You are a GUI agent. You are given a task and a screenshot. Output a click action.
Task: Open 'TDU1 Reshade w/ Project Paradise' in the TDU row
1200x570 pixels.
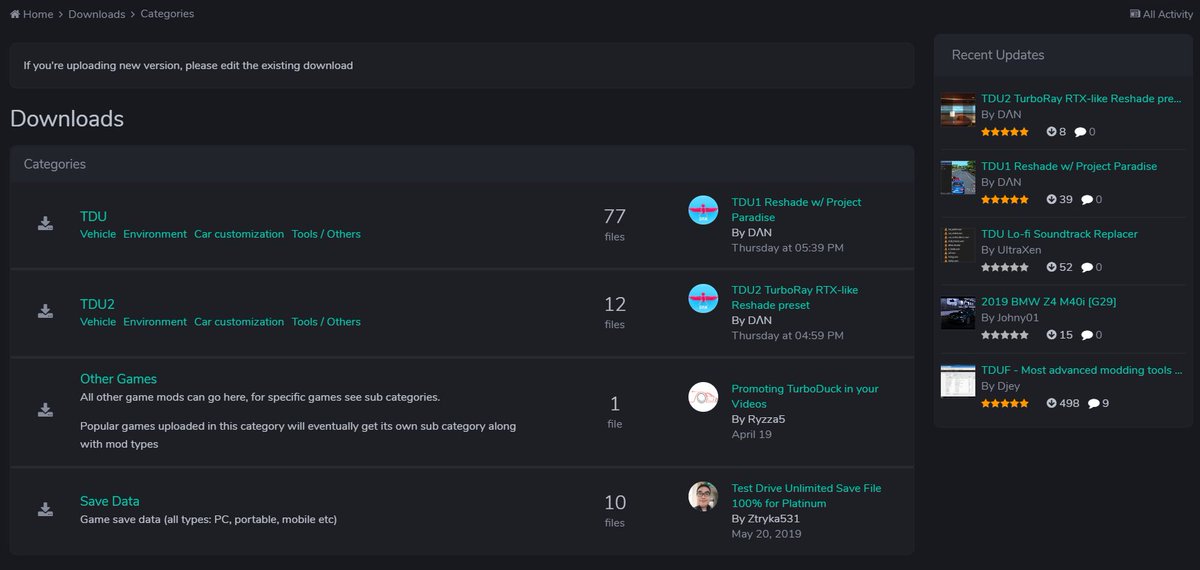(796, 210)
